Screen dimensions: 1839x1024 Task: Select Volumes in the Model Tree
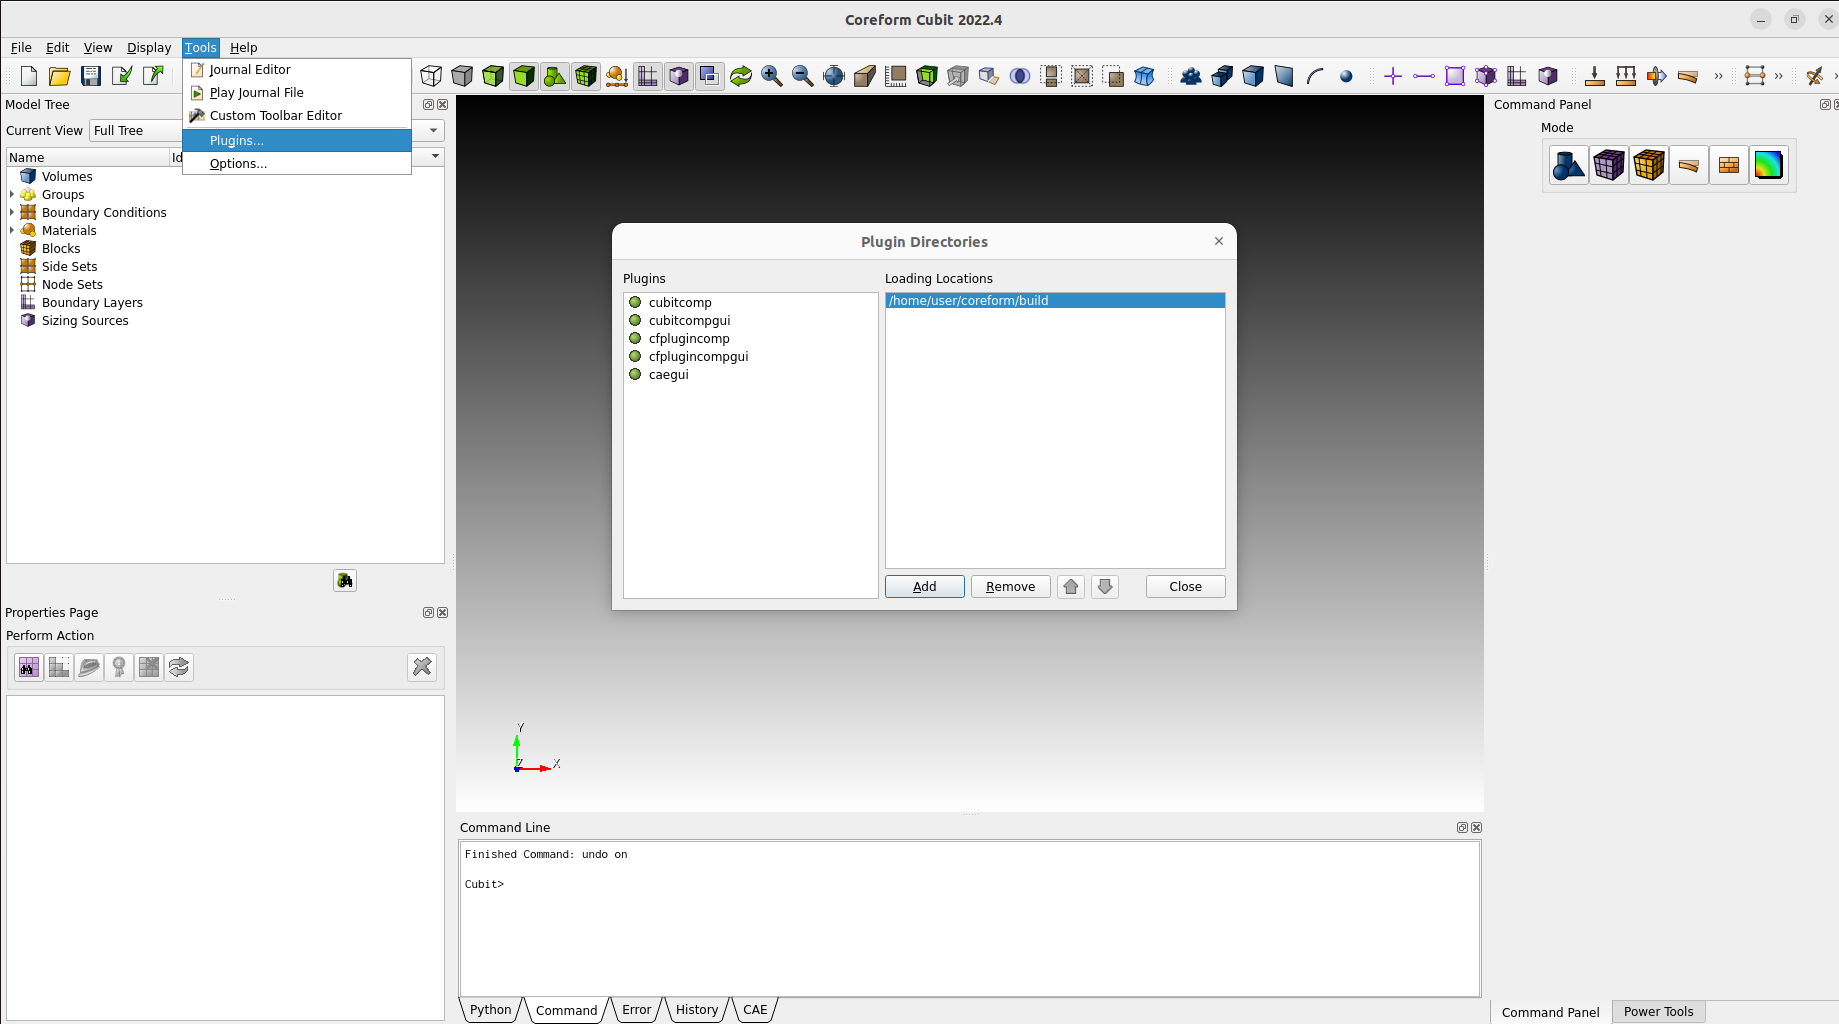coord(67,176)
